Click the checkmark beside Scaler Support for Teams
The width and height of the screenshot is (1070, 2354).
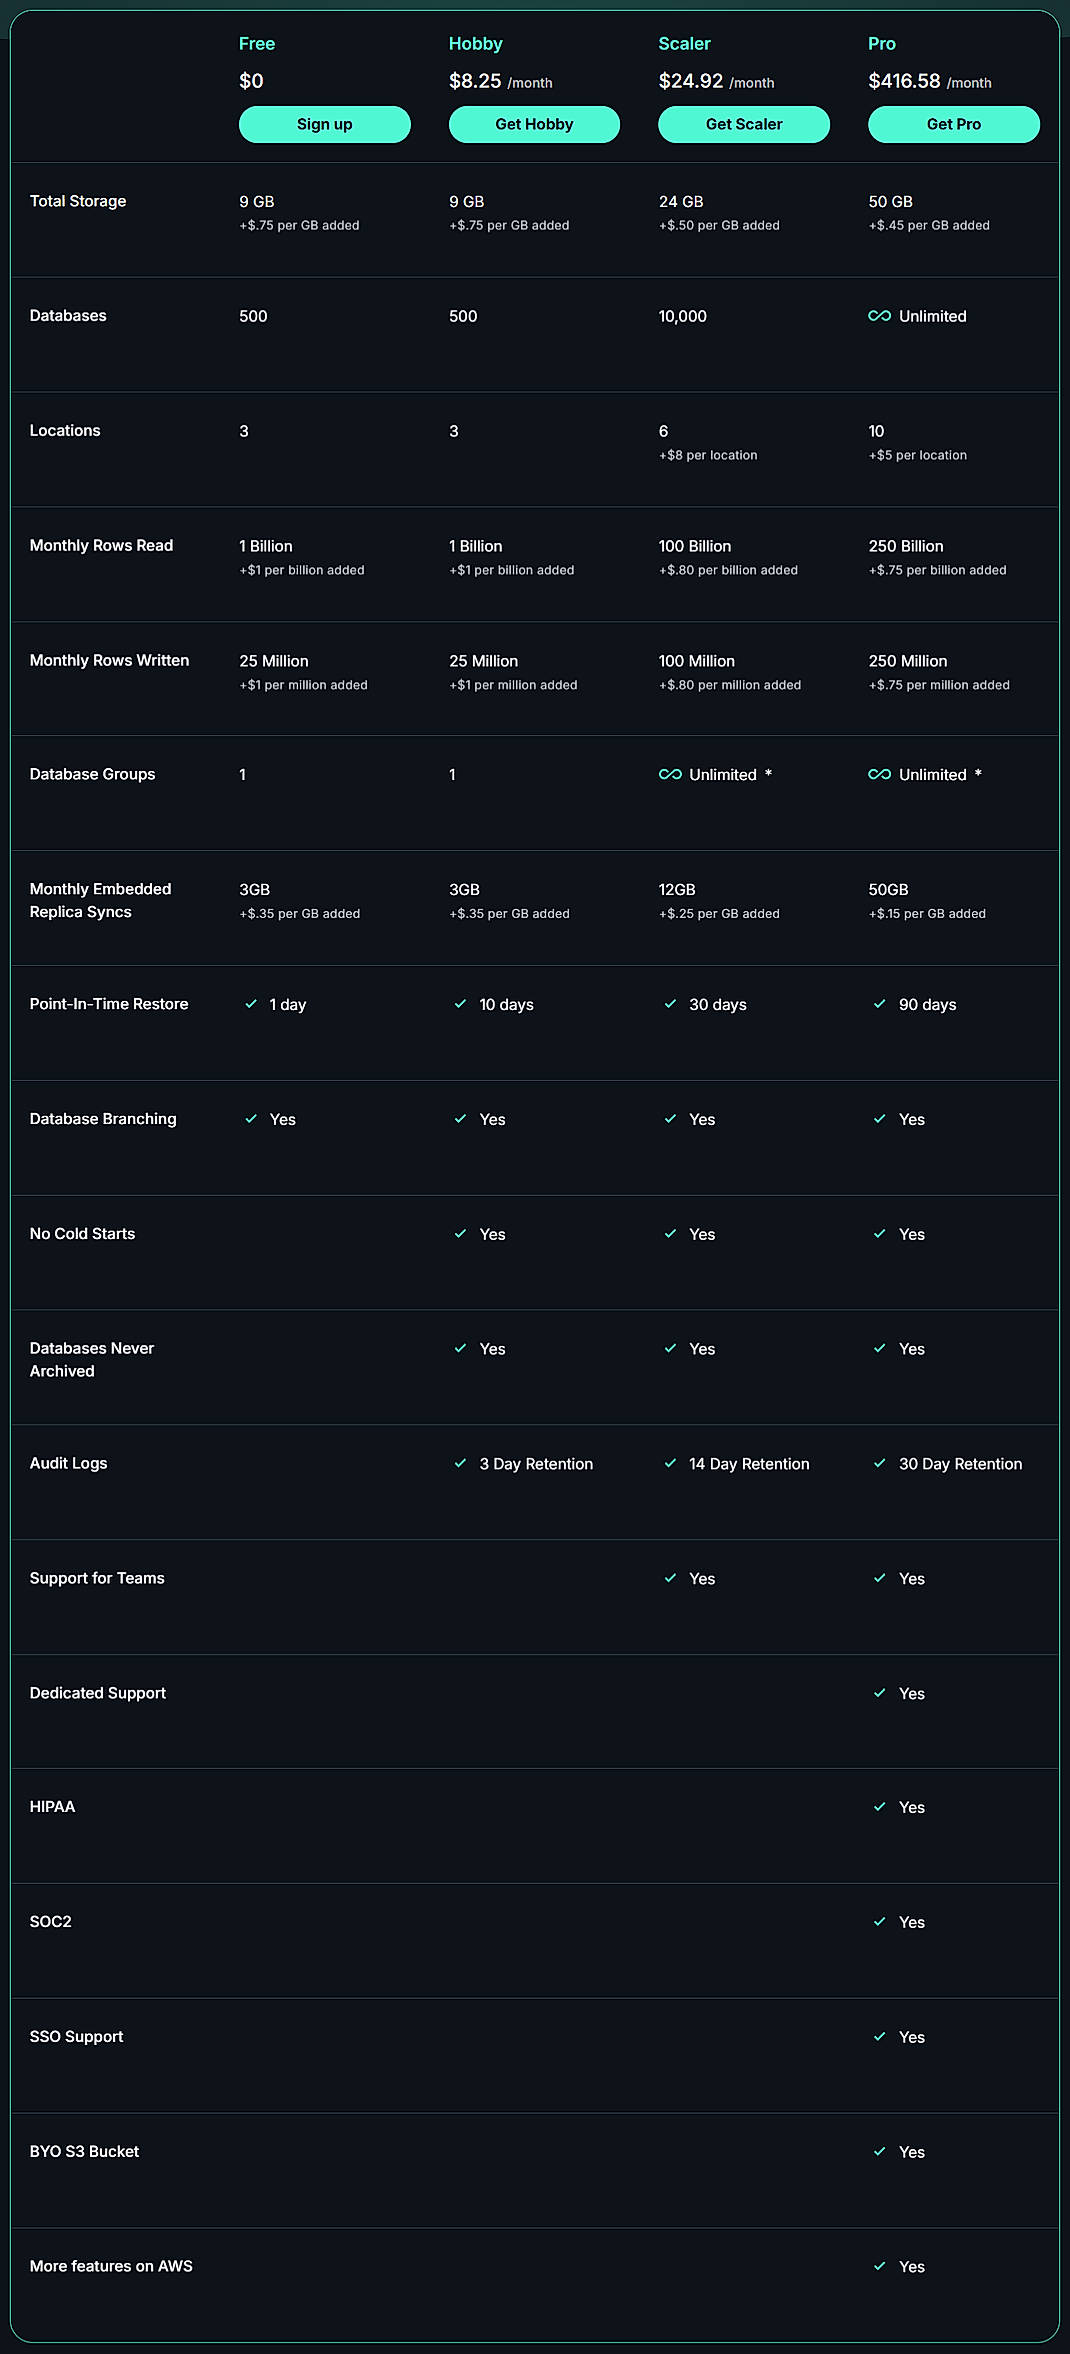670,1578
